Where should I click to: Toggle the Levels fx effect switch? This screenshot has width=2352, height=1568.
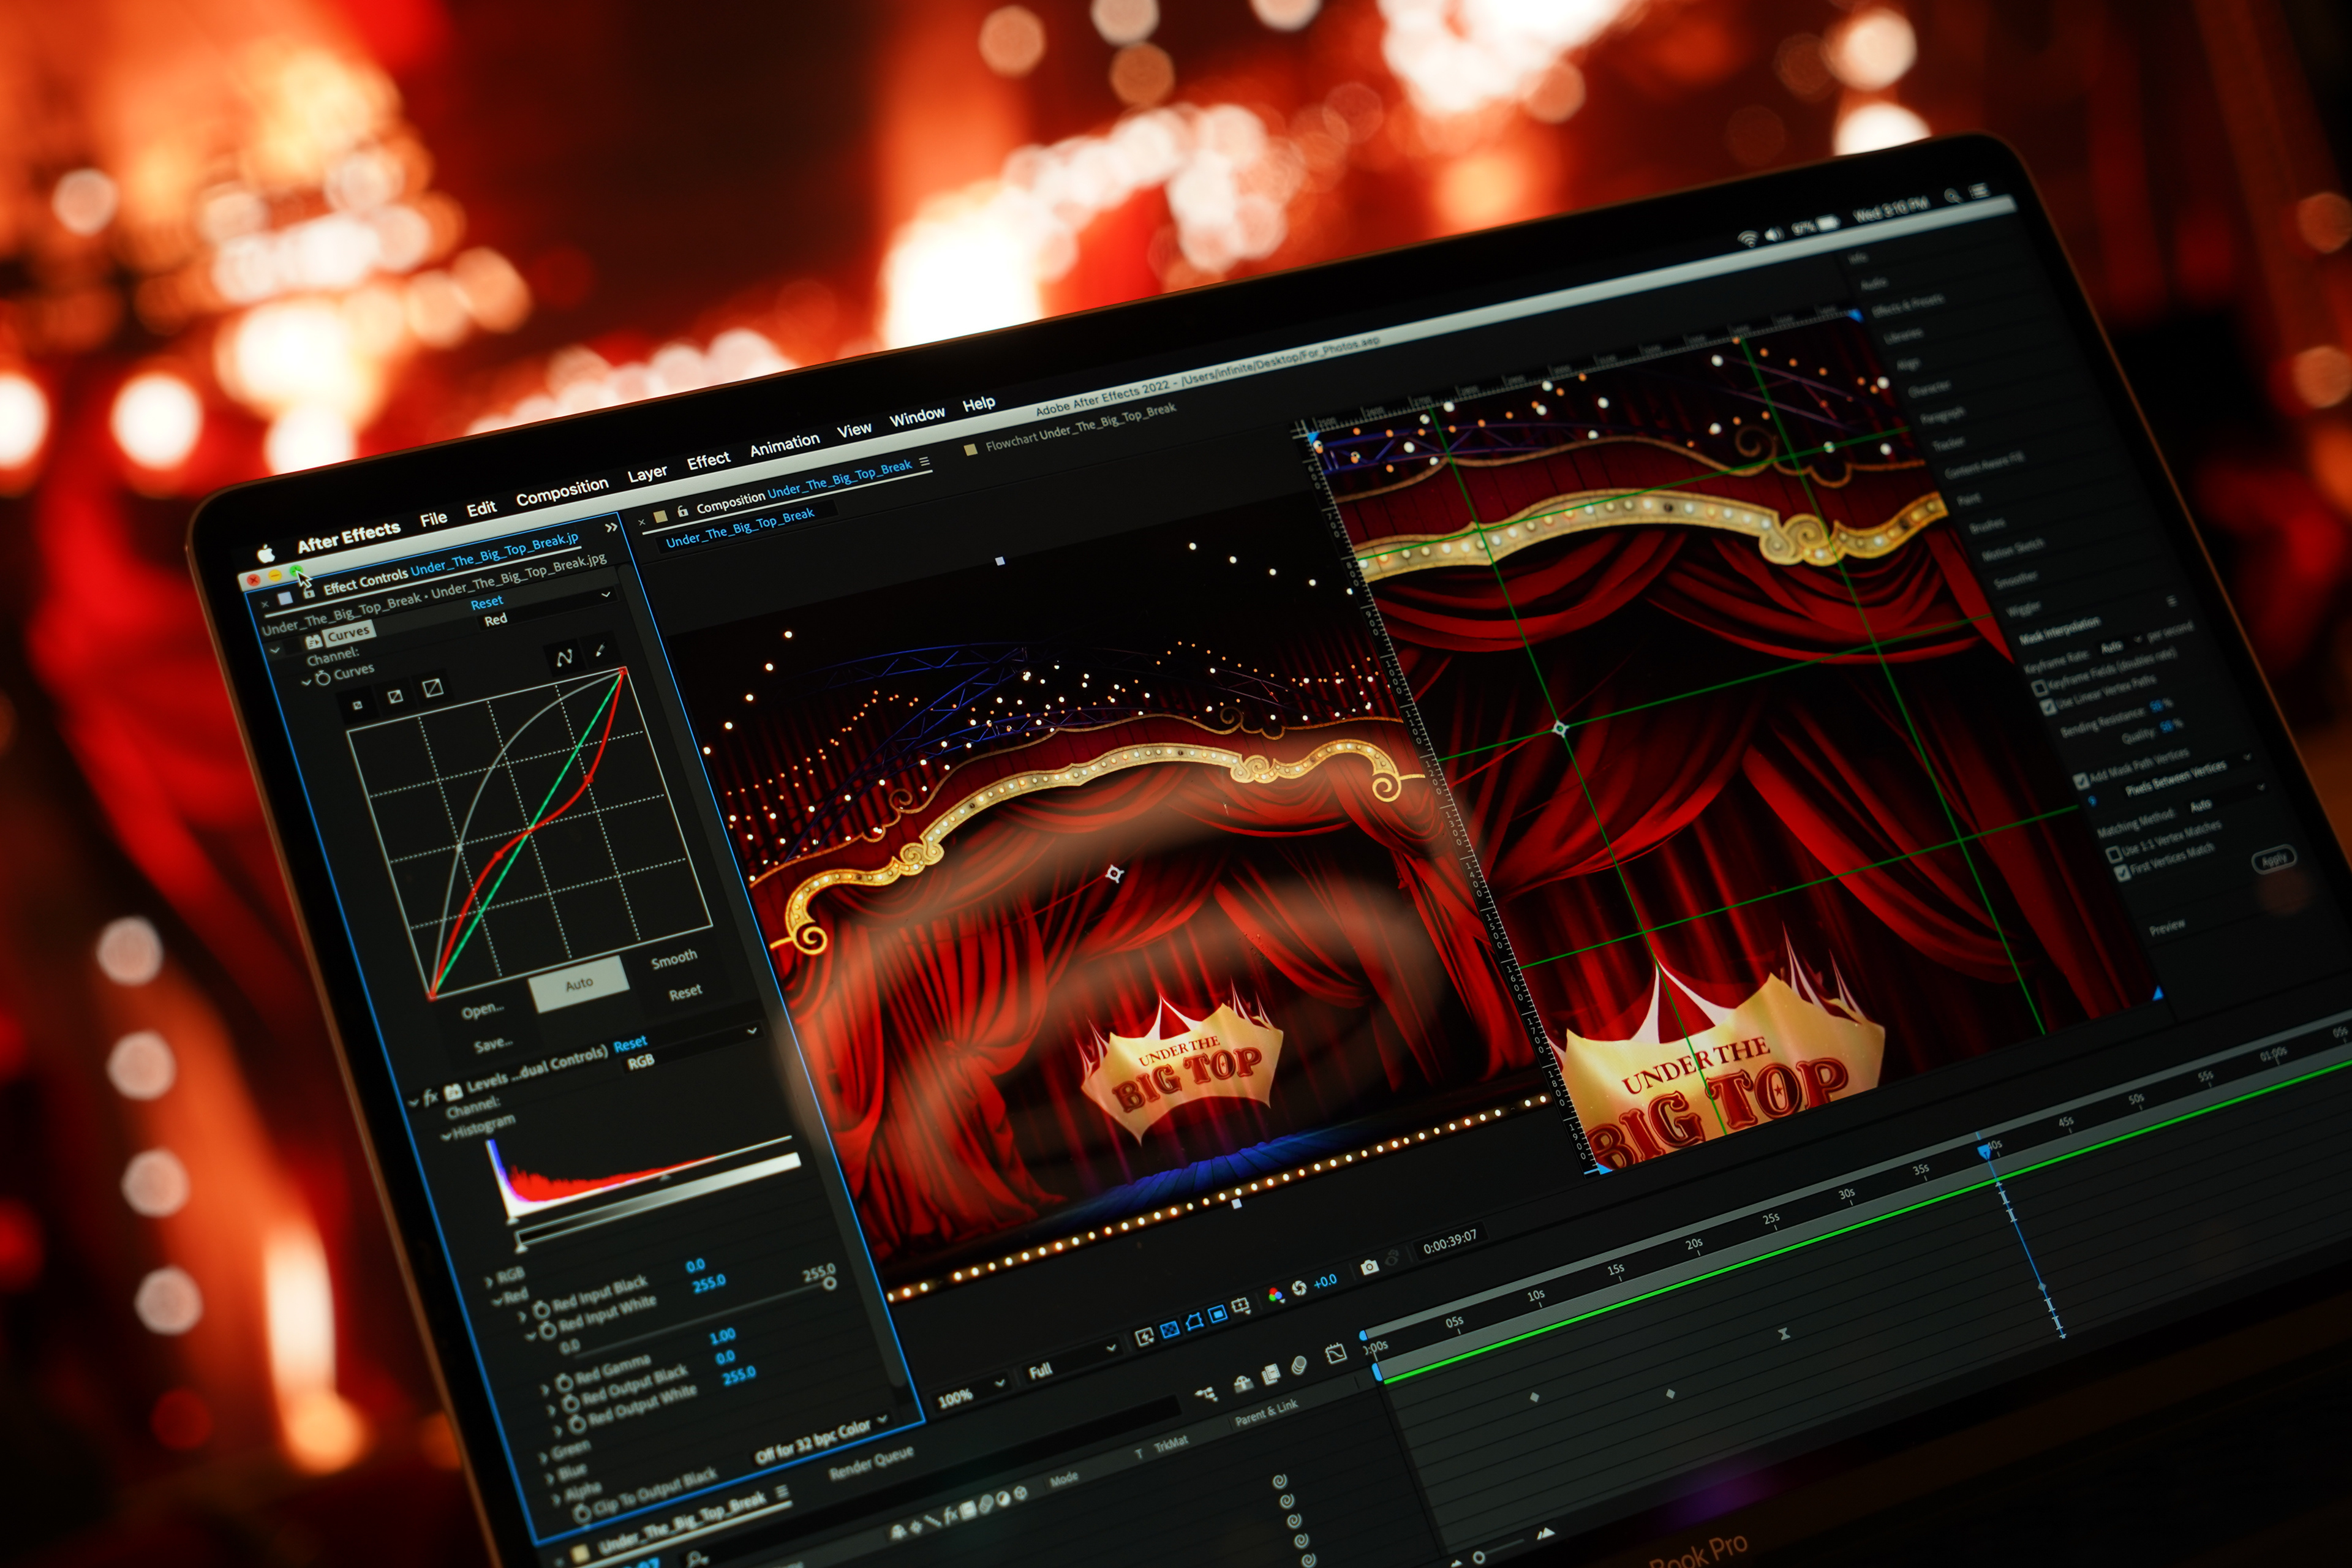(x=431, y=1097)
